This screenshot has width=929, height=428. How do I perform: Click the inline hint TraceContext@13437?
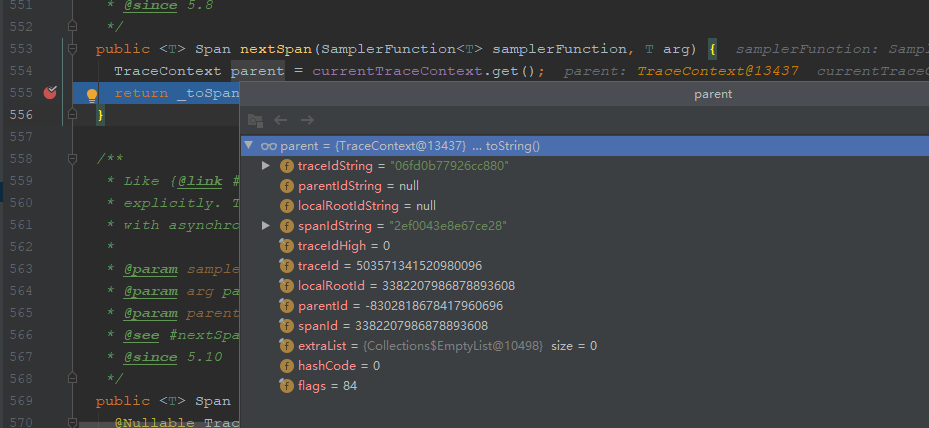coord(717,71)
